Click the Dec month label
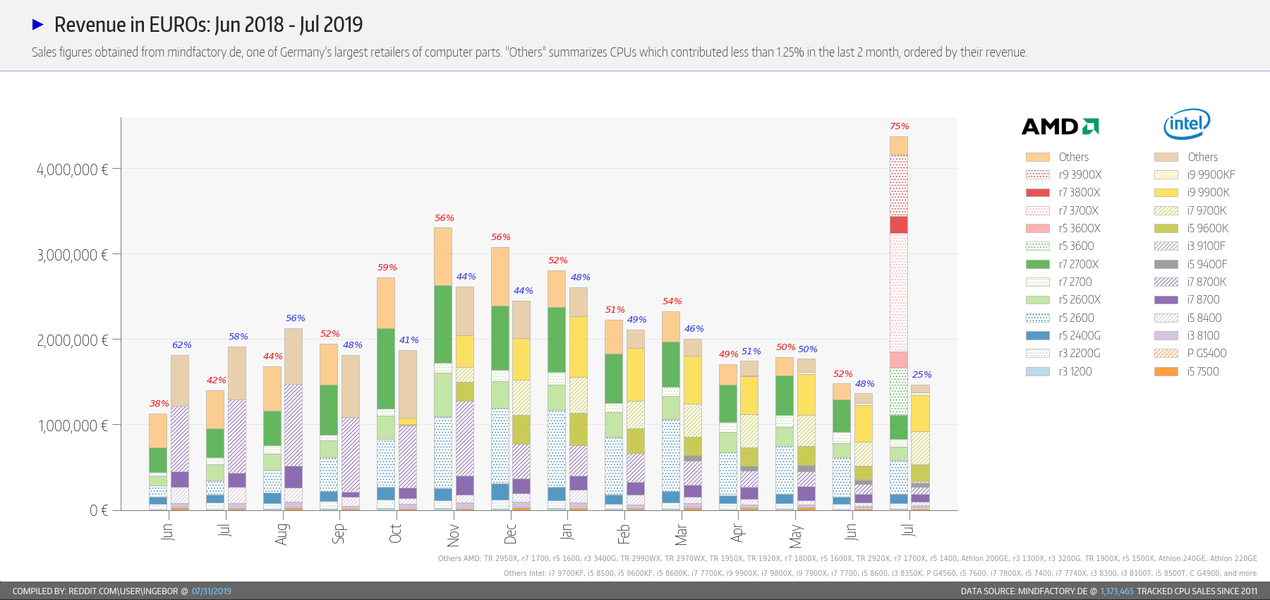 pyautogui.click(x=511, y=532)
